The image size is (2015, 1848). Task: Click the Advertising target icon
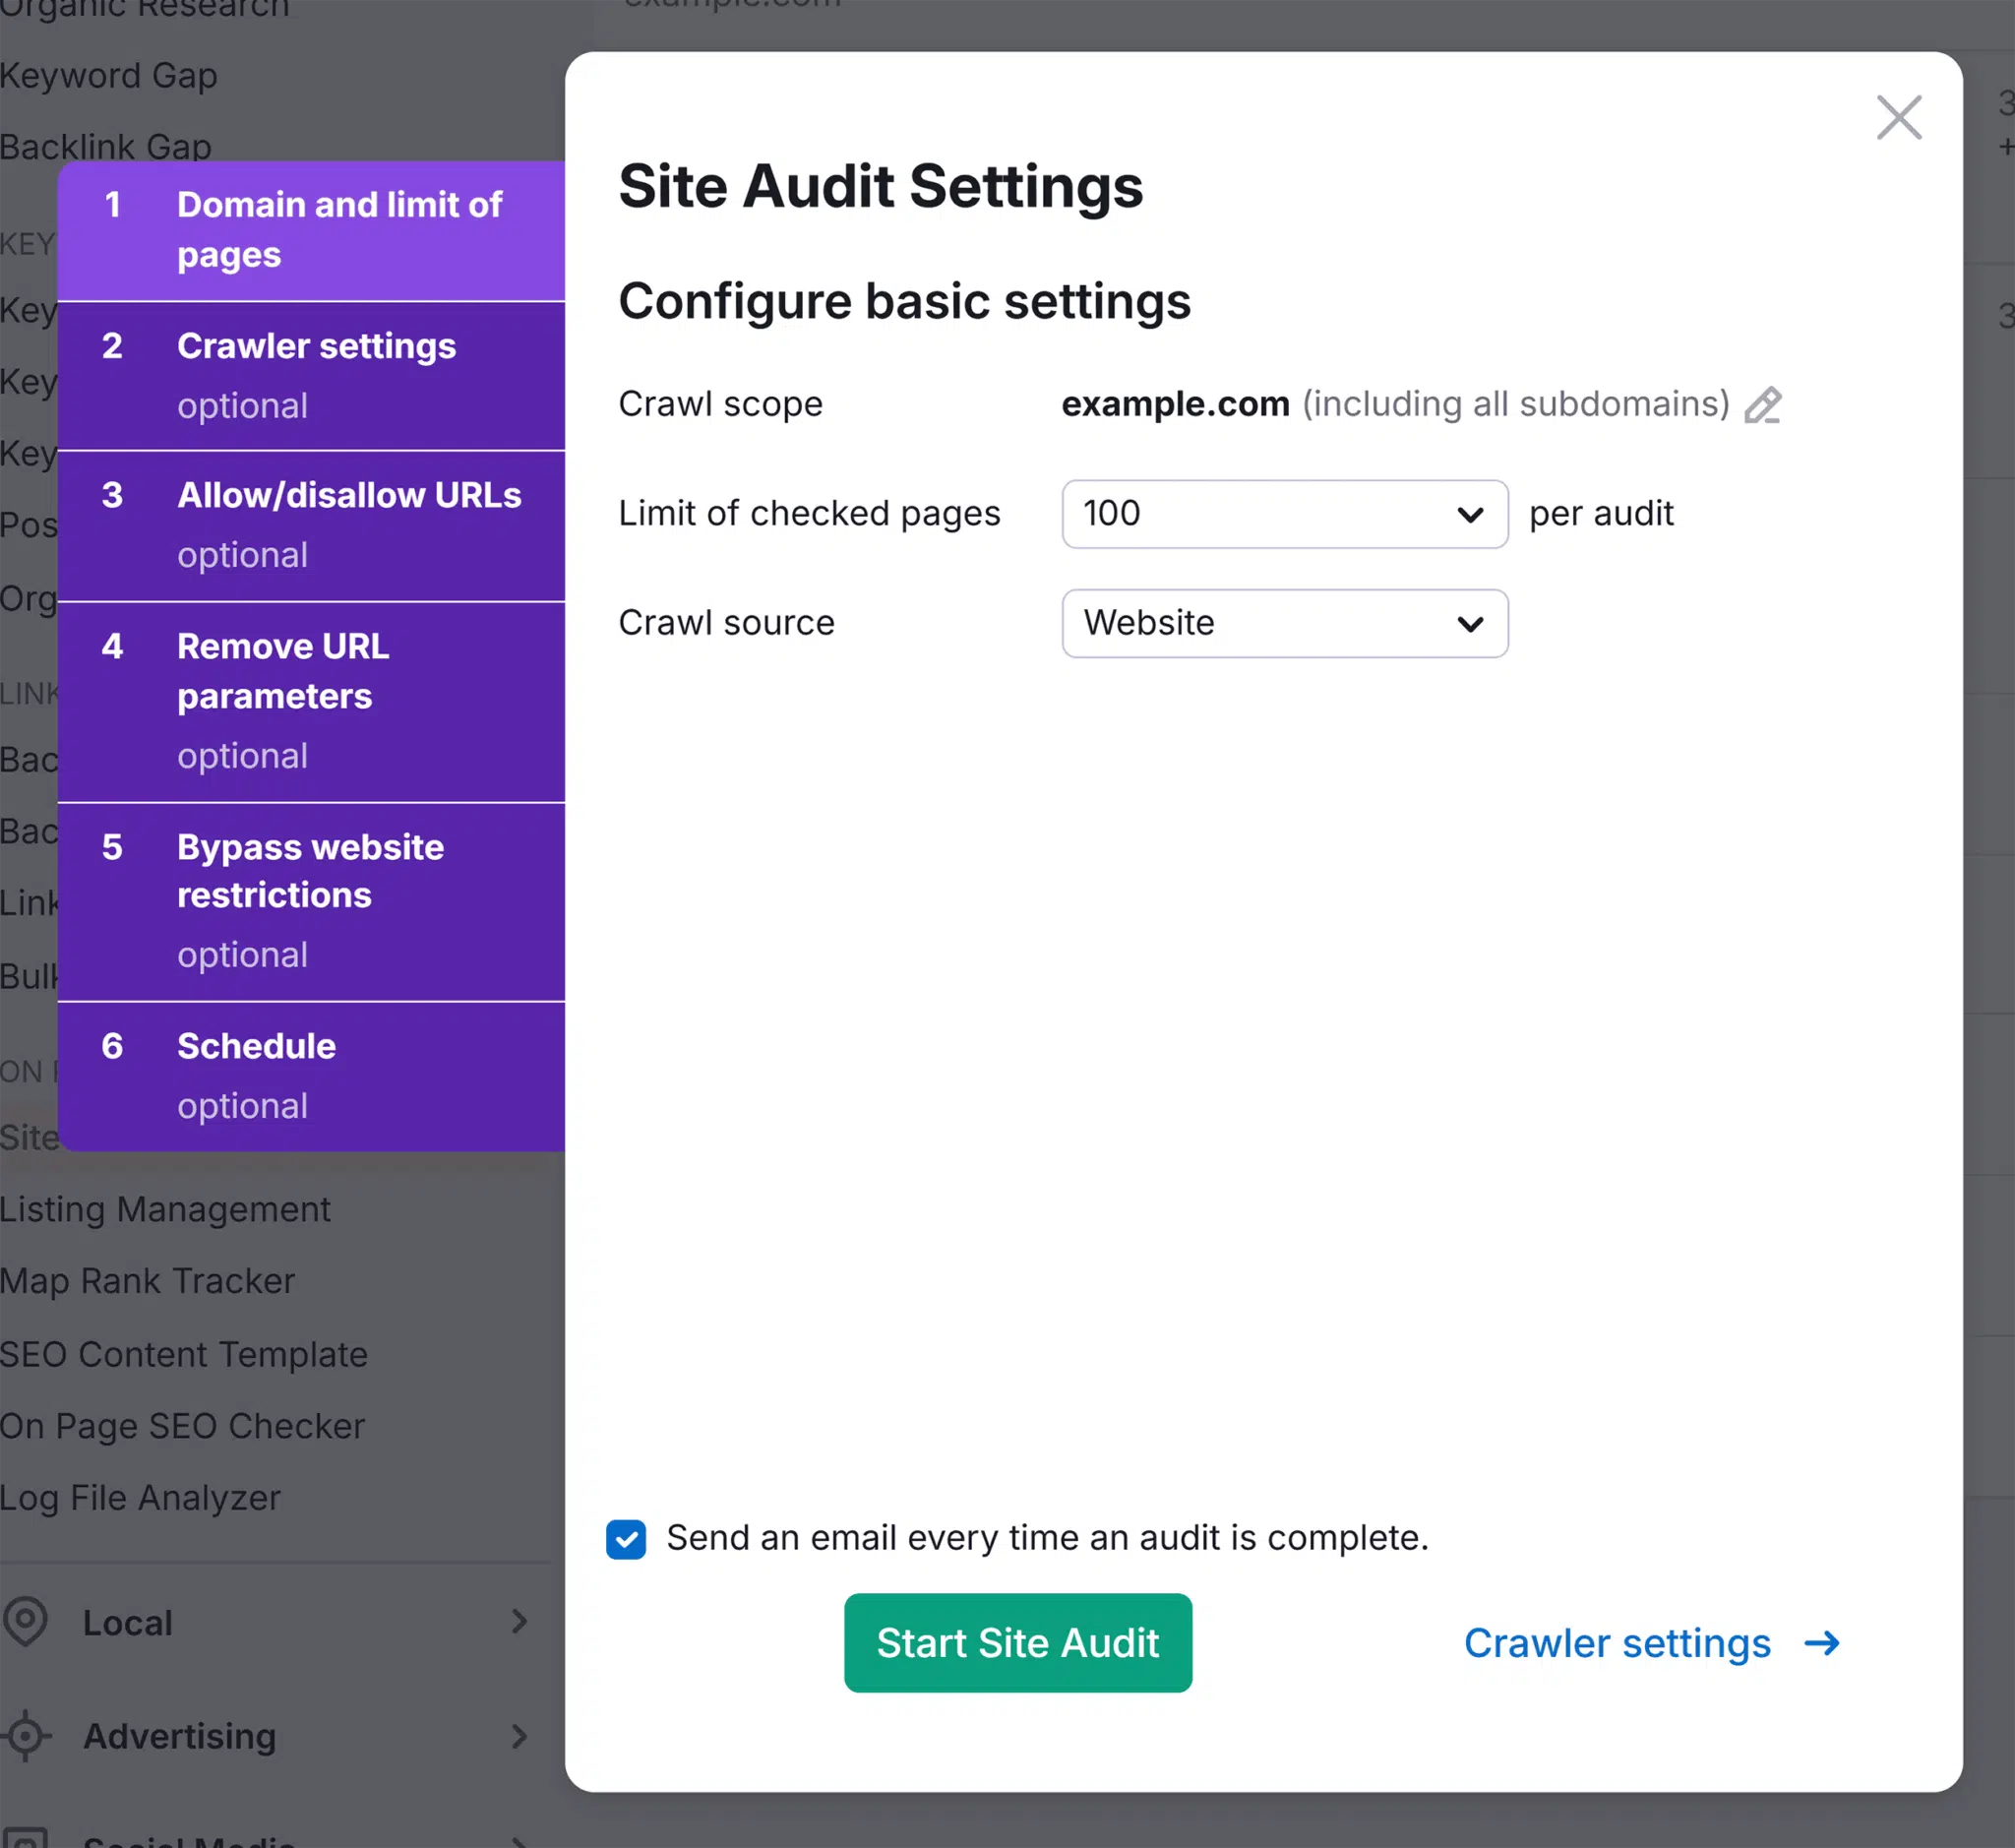point(26,1736)
